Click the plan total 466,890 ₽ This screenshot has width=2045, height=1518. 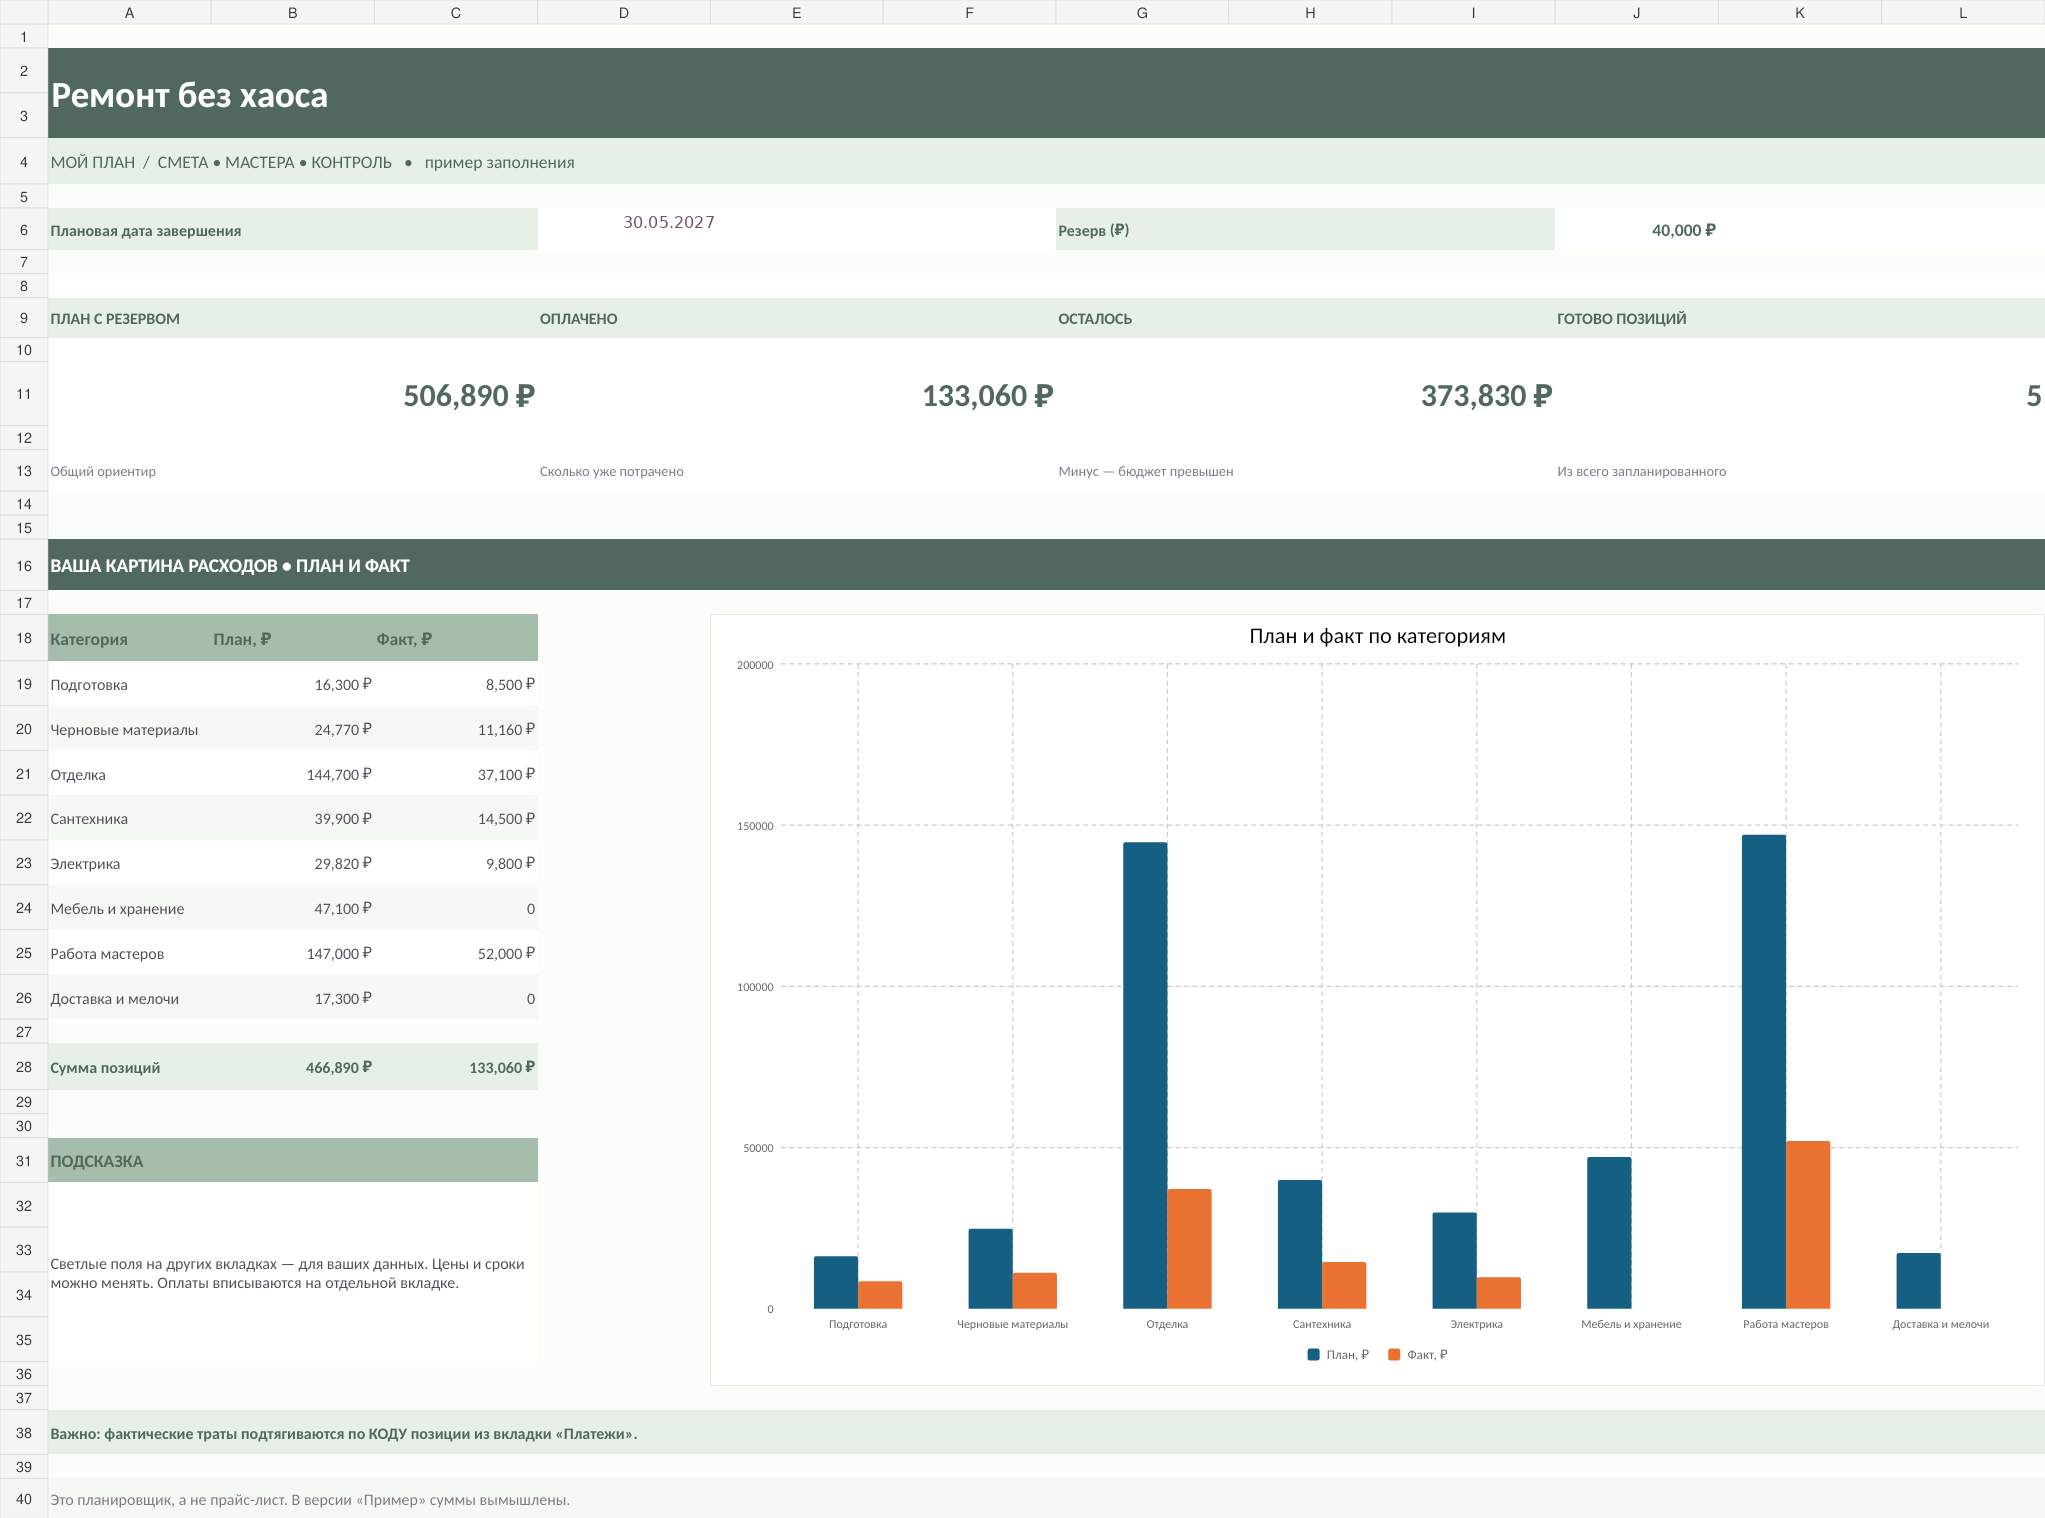(339, 1068)
